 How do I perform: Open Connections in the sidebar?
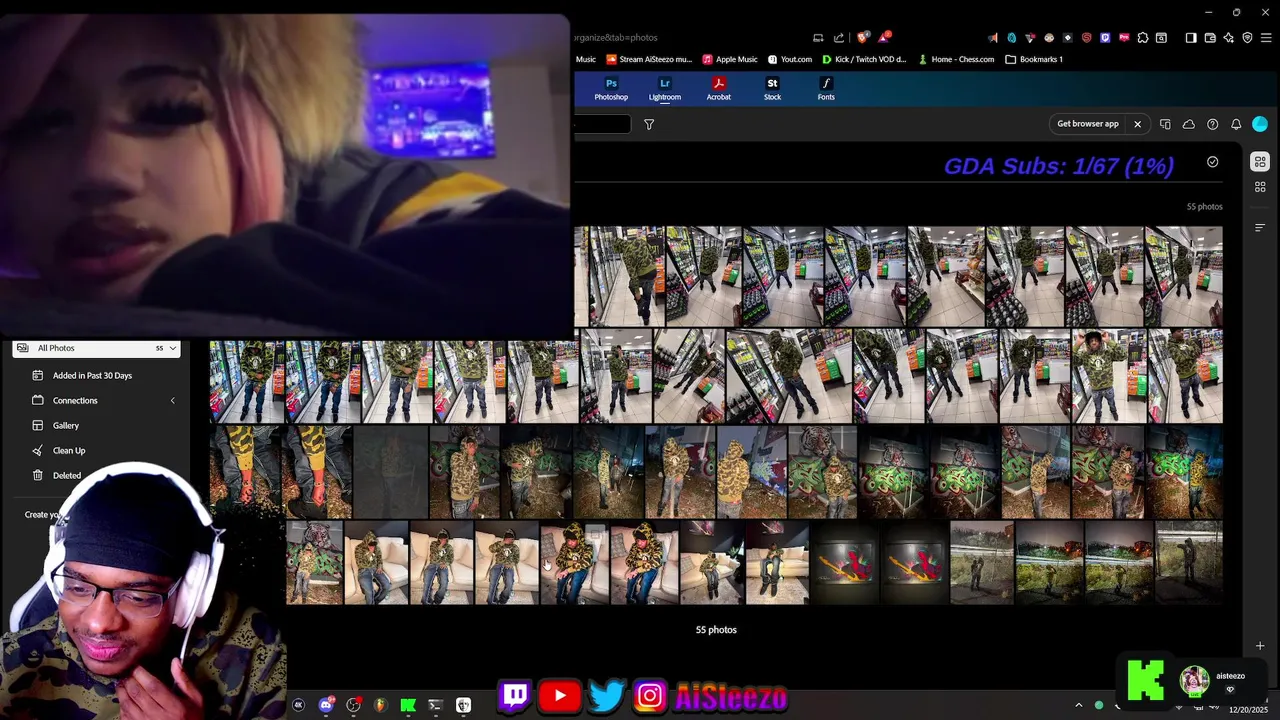(x=75, y=400)
